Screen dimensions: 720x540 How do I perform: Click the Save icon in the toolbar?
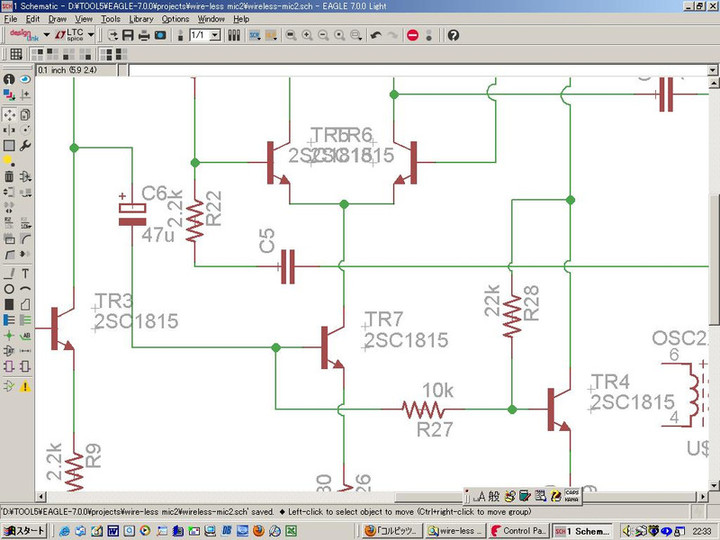pos(128,35)
